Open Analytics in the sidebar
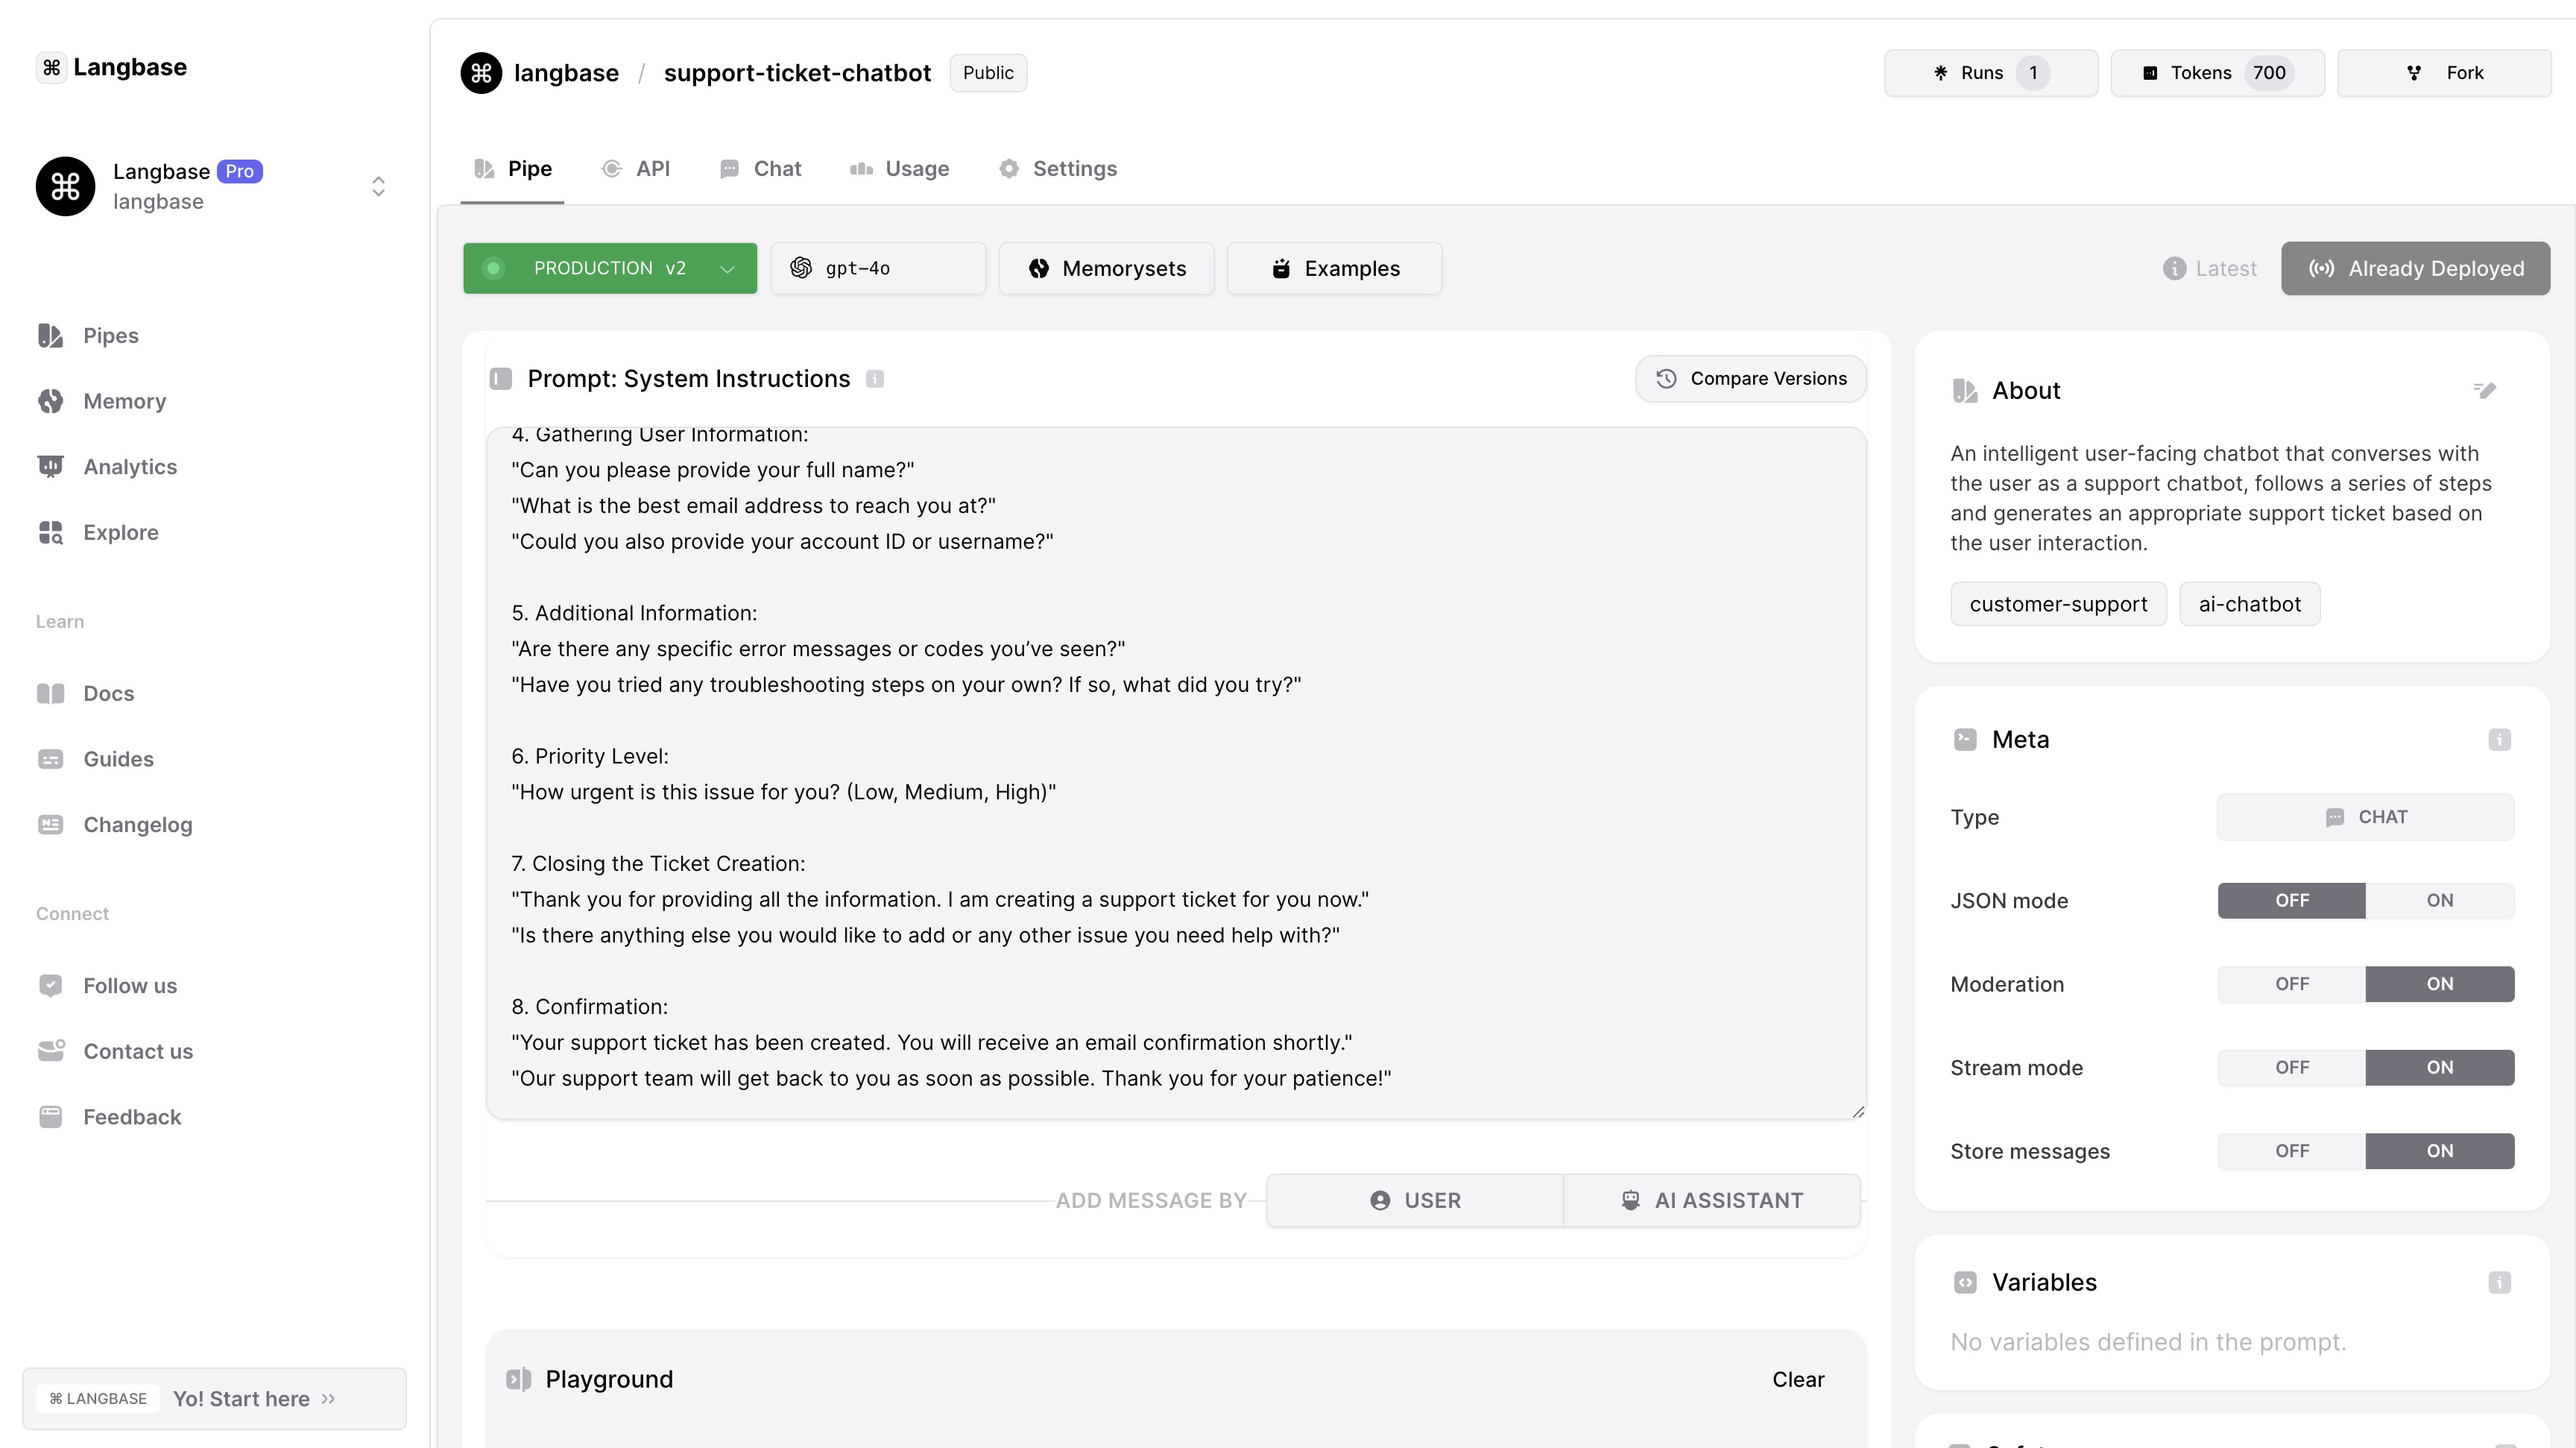This screenshot has height=1448, width=2576. point(130,467)
